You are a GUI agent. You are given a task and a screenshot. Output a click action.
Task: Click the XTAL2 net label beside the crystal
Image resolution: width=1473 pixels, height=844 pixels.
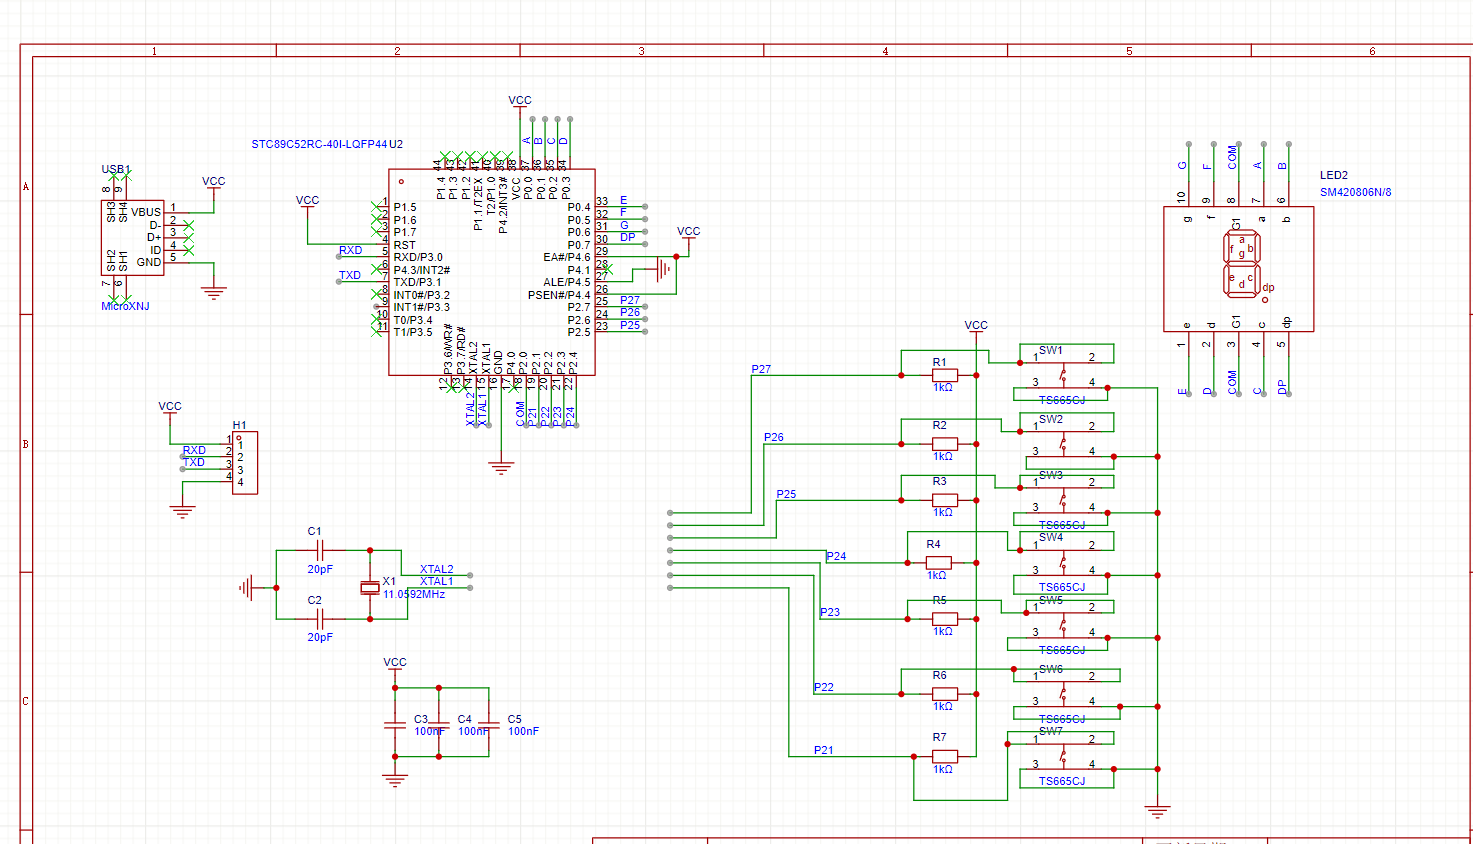(437, 569)
